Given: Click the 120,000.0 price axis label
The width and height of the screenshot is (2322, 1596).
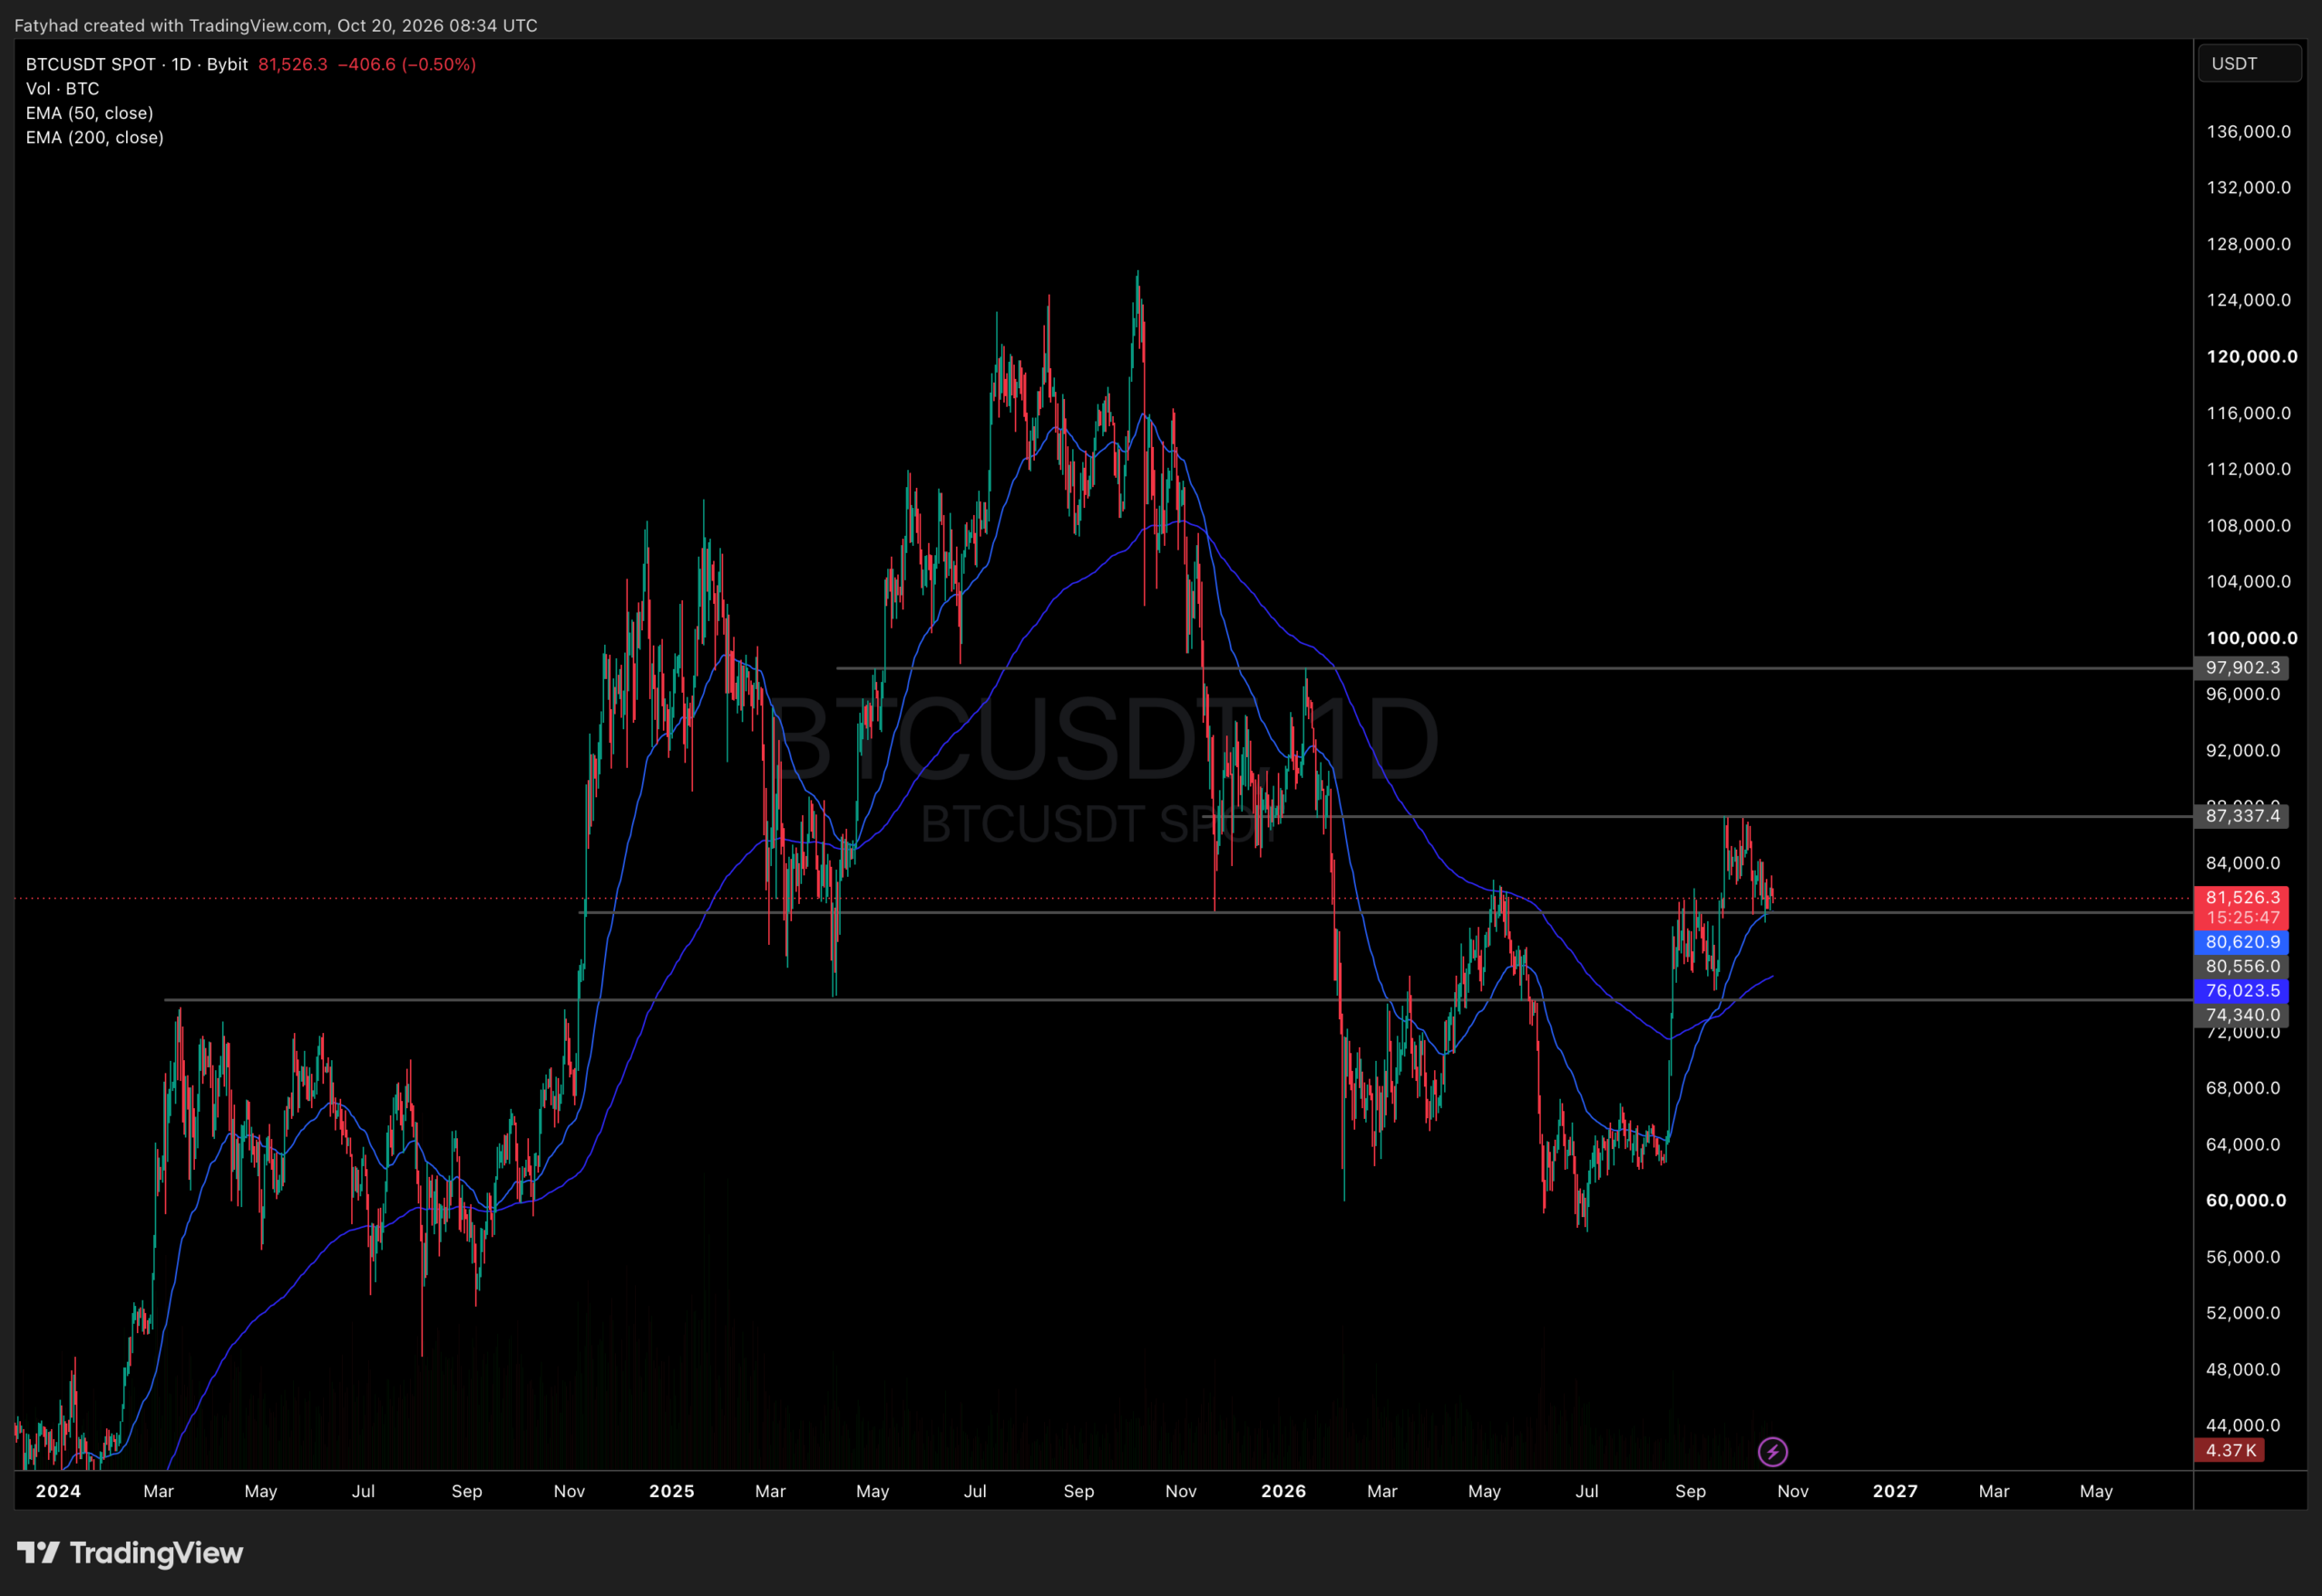Looking at the screenshot, I should [x=2251, y=357].
